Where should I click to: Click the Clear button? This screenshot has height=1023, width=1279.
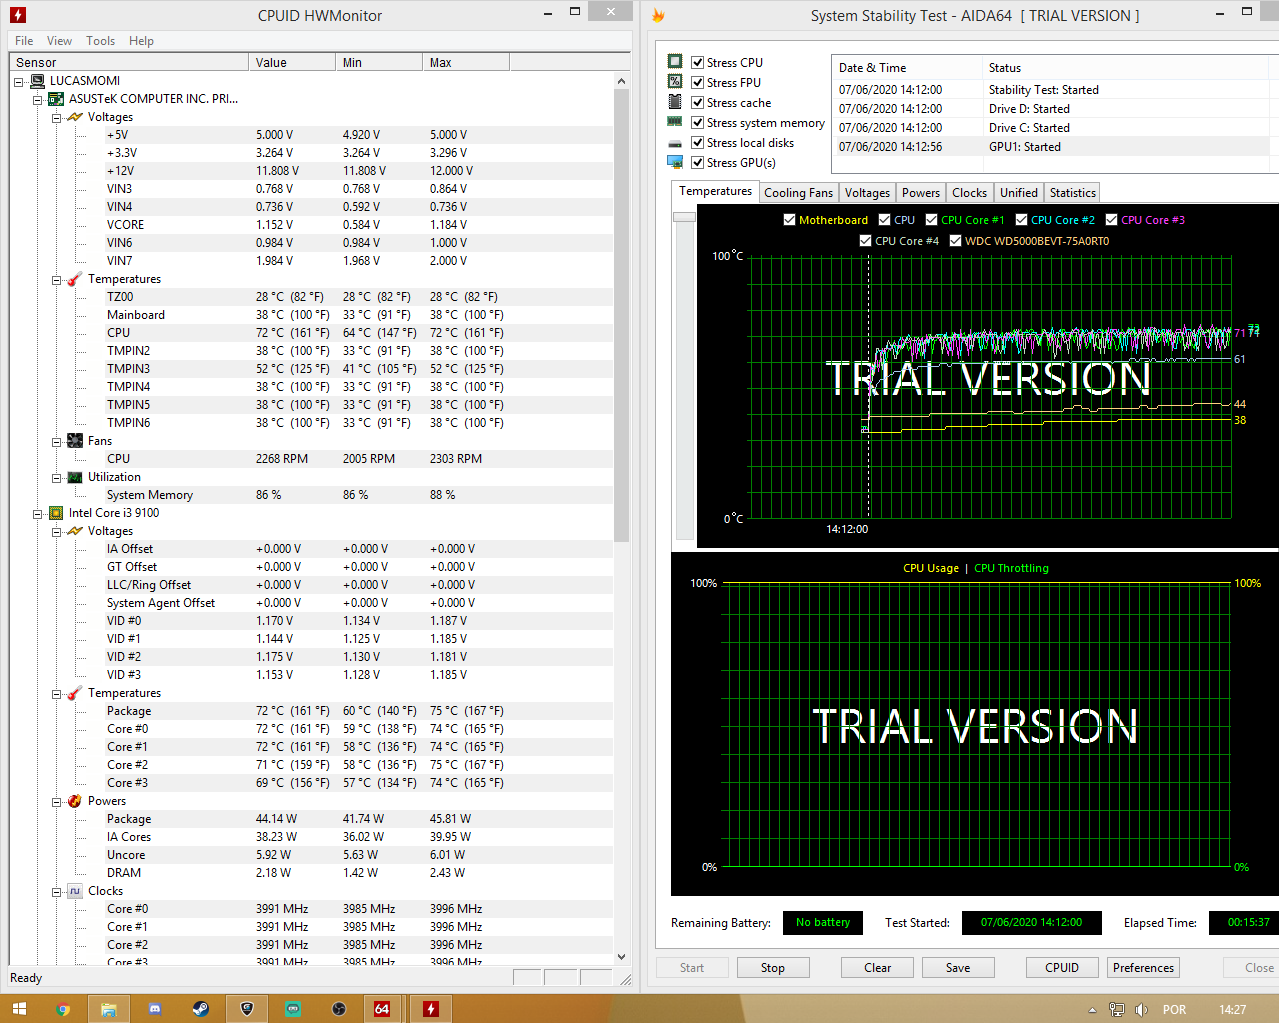[x=877, y=968]
